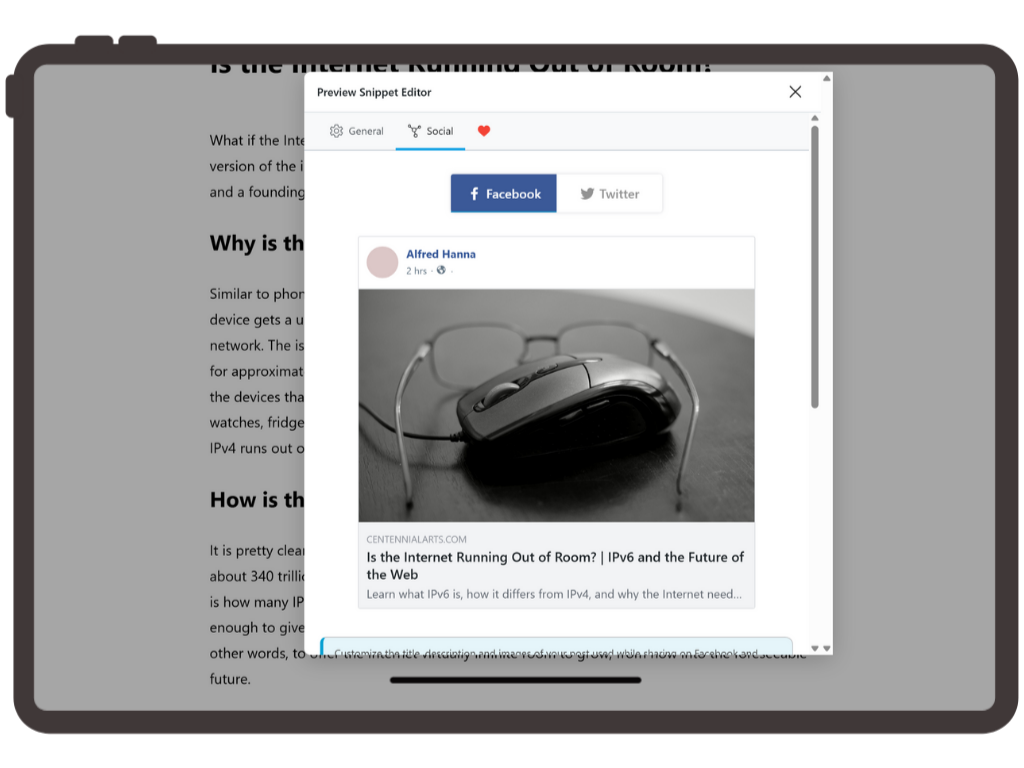This screenshot has width=1024, height=768.
Task: Click the scrollbar up arrow in dialog
Action: pos(815,118)
